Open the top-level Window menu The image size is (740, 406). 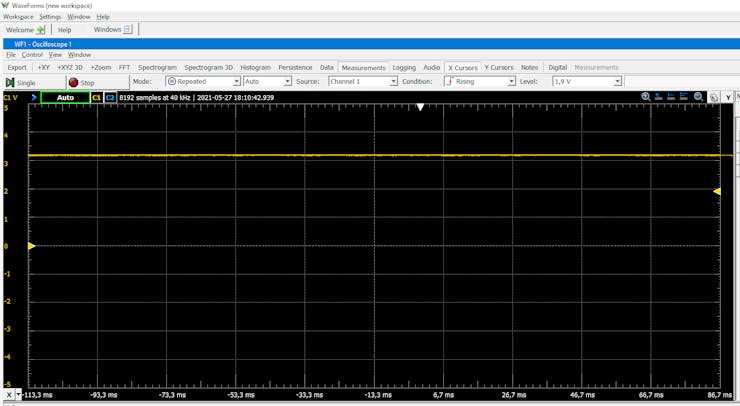pyautogui.click(x=78, y=17)
